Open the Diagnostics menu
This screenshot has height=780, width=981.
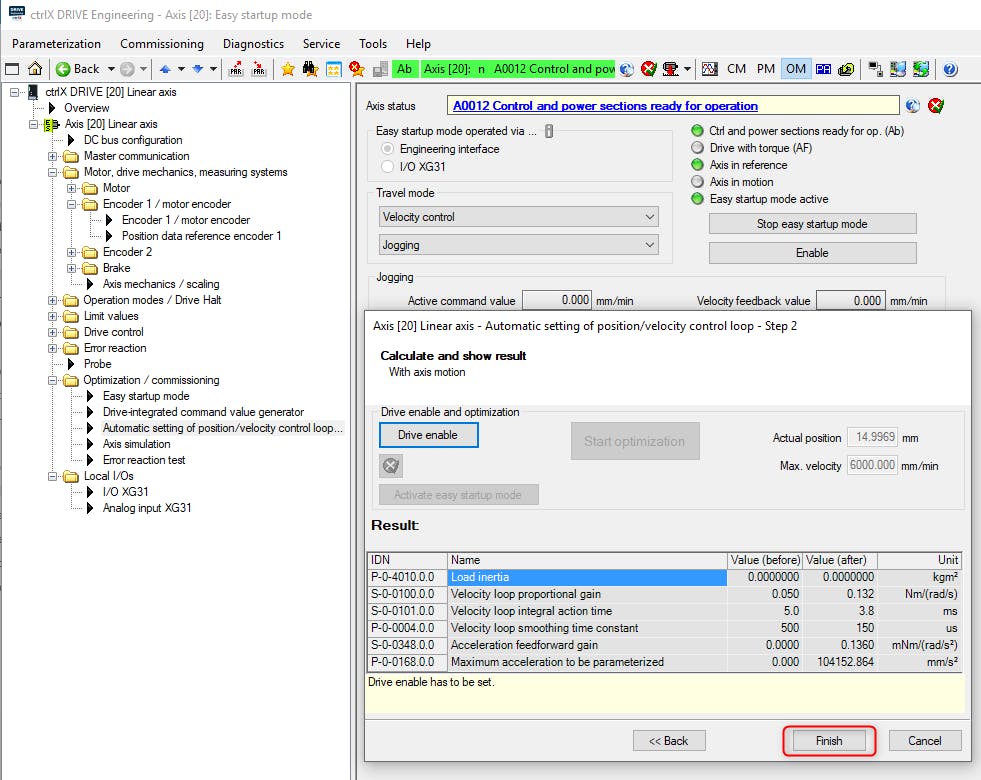pos(253,44)
